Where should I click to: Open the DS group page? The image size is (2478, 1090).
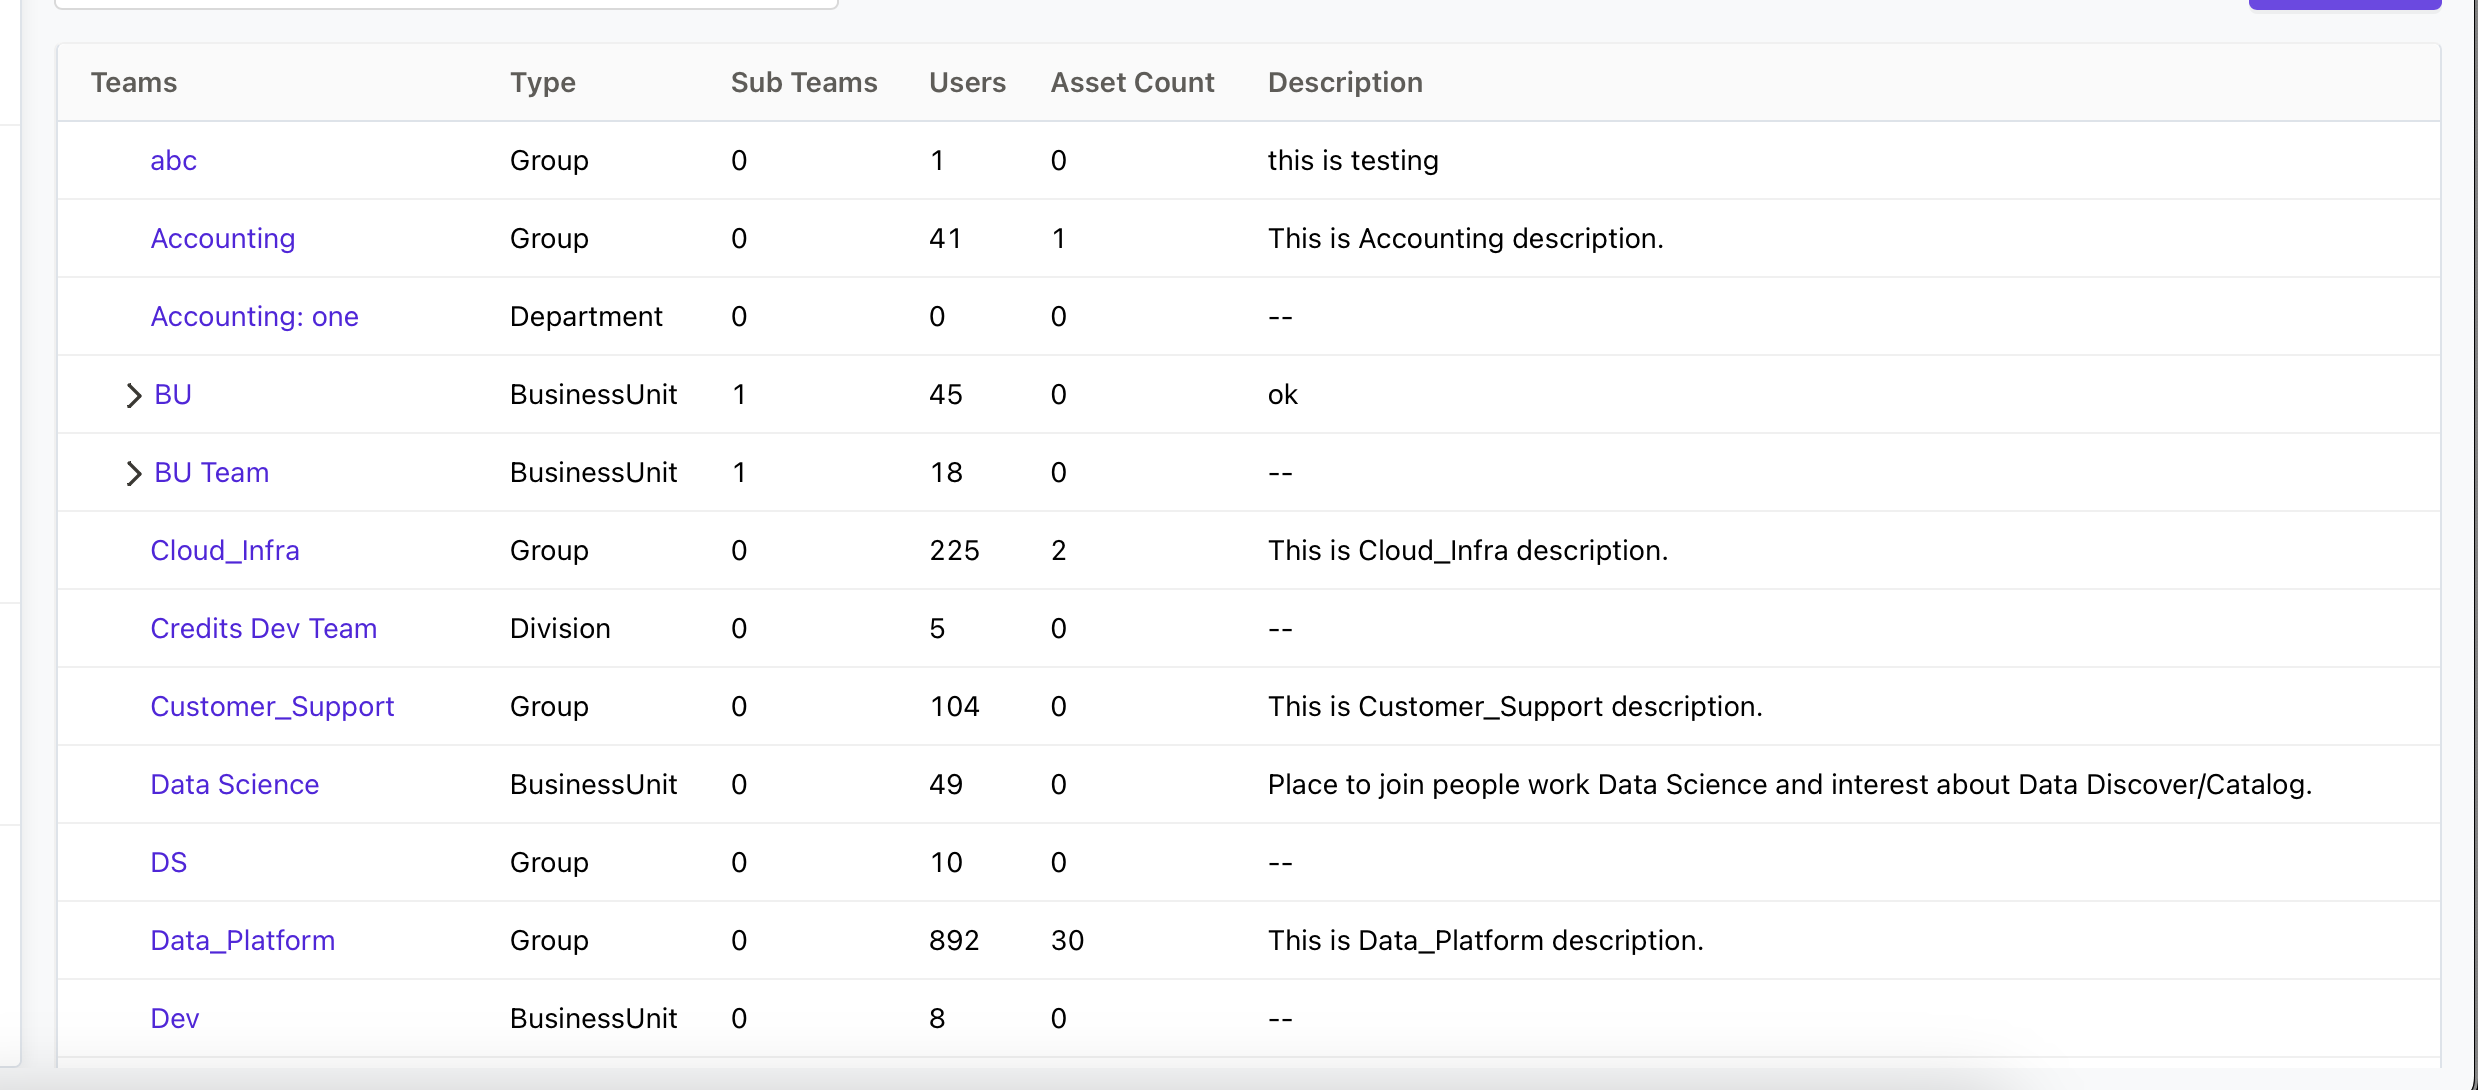168,862
